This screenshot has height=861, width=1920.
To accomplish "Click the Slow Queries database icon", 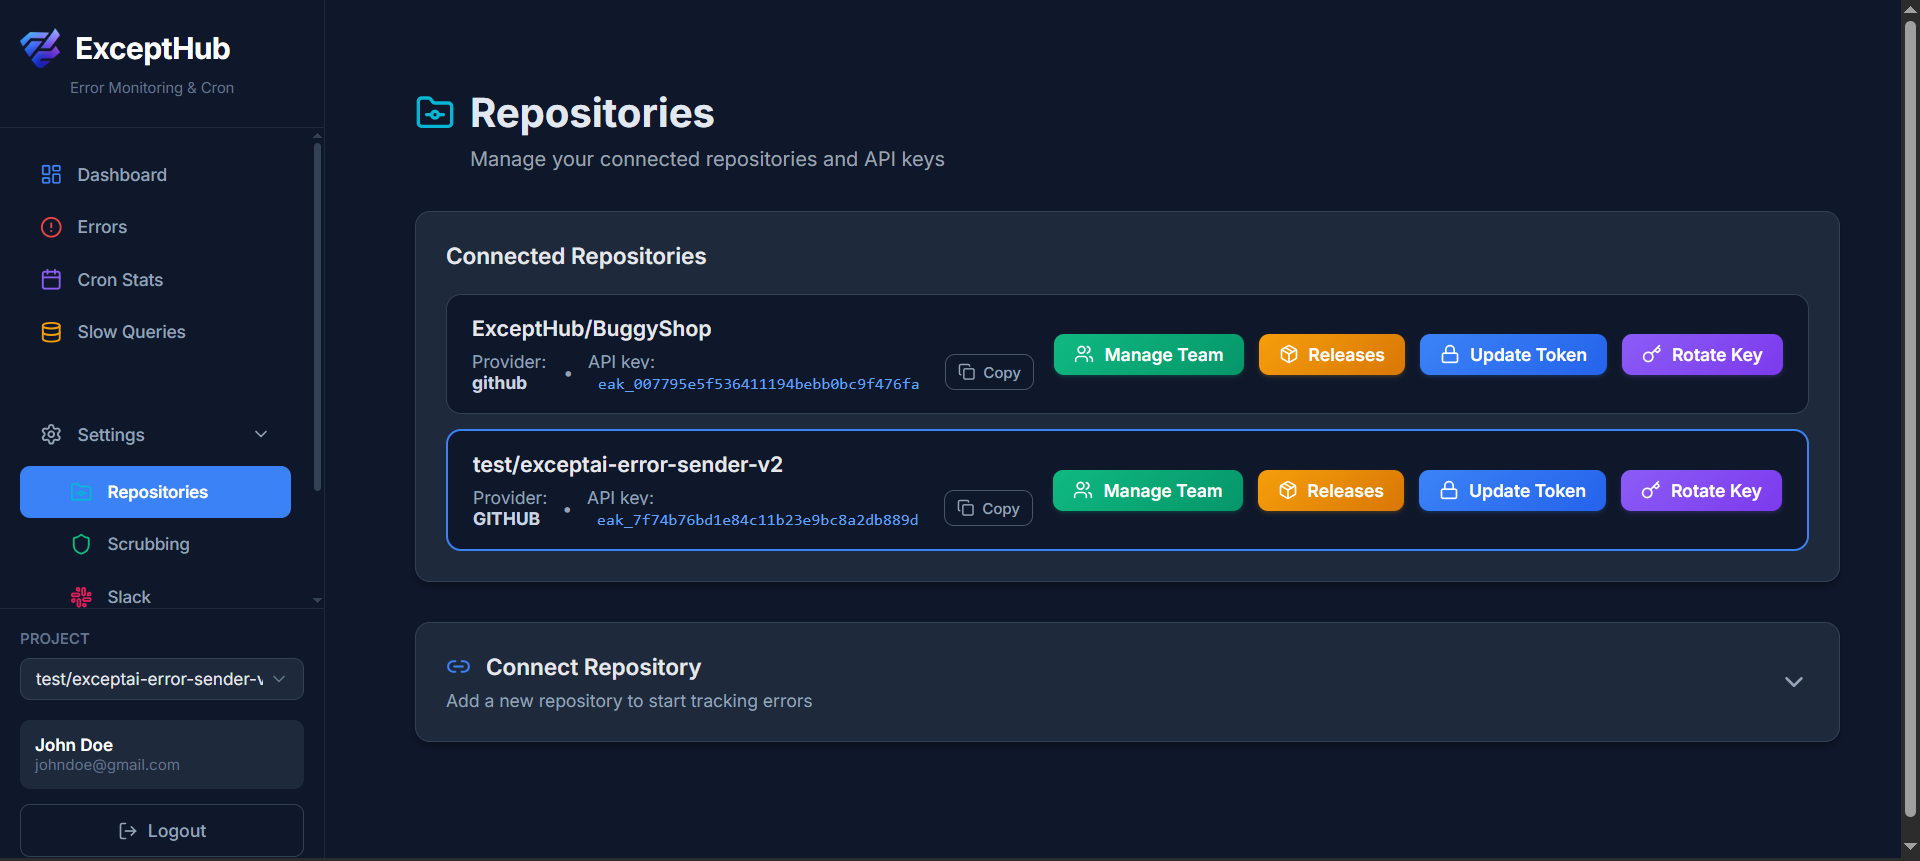I will tap(51, 332).
